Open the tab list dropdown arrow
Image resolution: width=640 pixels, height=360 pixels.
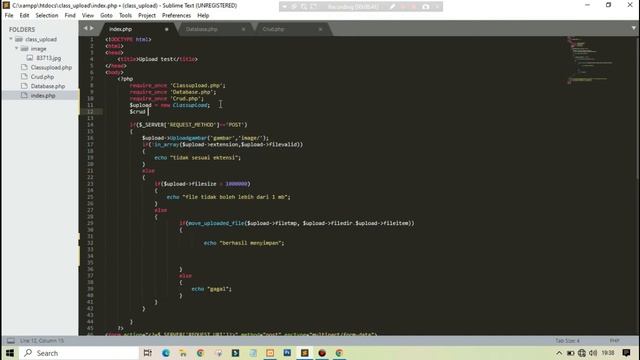(633, 28)
